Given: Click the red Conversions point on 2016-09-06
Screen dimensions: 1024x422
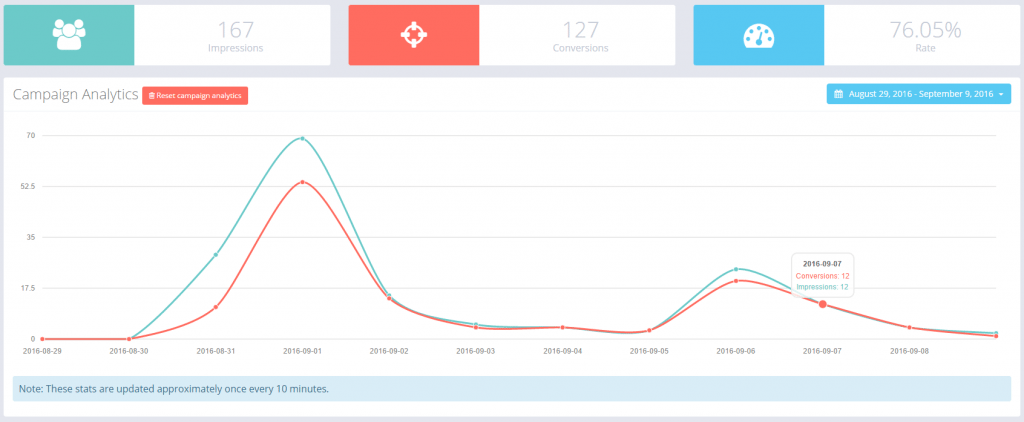Looking at the screenshot, I should coord(736,281).
